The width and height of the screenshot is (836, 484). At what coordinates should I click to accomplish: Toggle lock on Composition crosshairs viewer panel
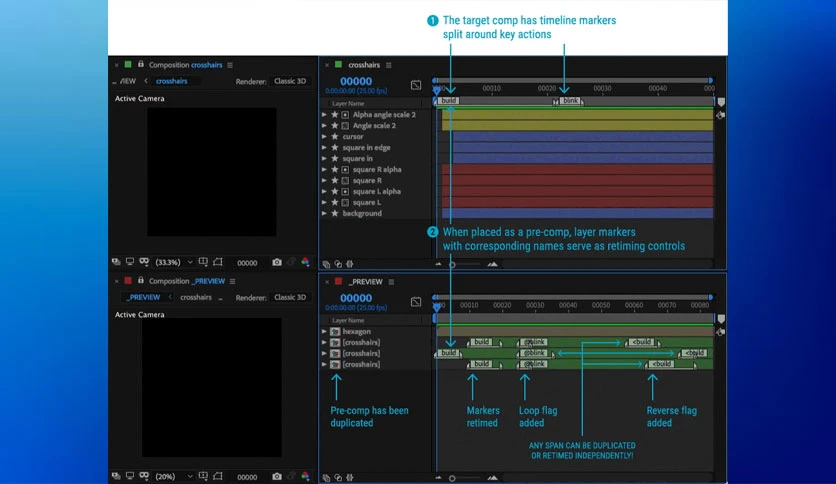coord(141,64)
